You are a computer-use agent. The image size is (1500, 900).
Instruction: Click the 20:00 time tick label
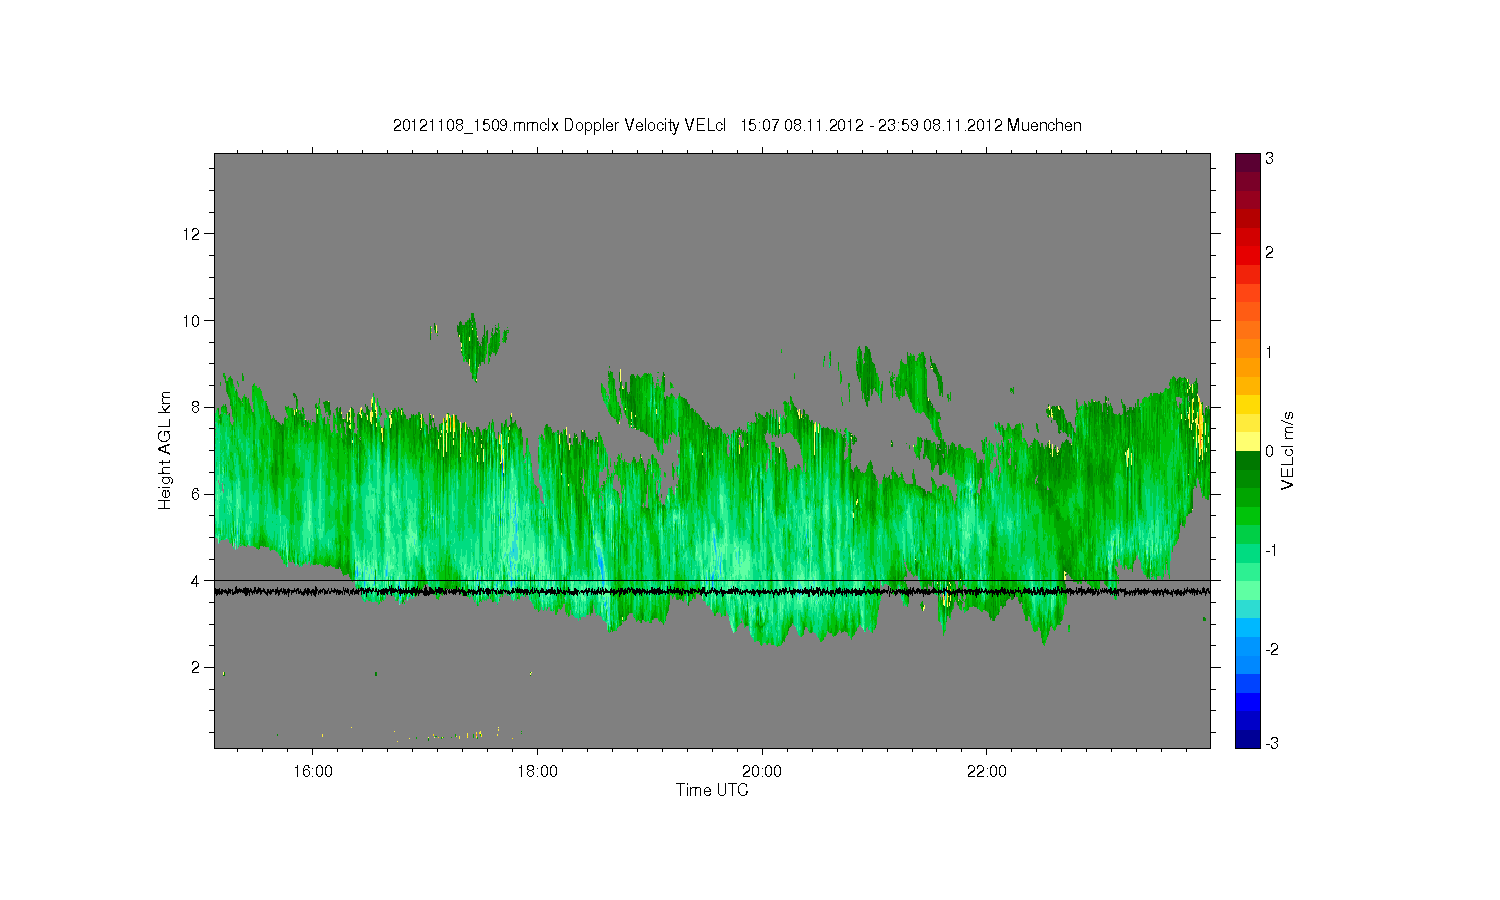coord(763,771)
